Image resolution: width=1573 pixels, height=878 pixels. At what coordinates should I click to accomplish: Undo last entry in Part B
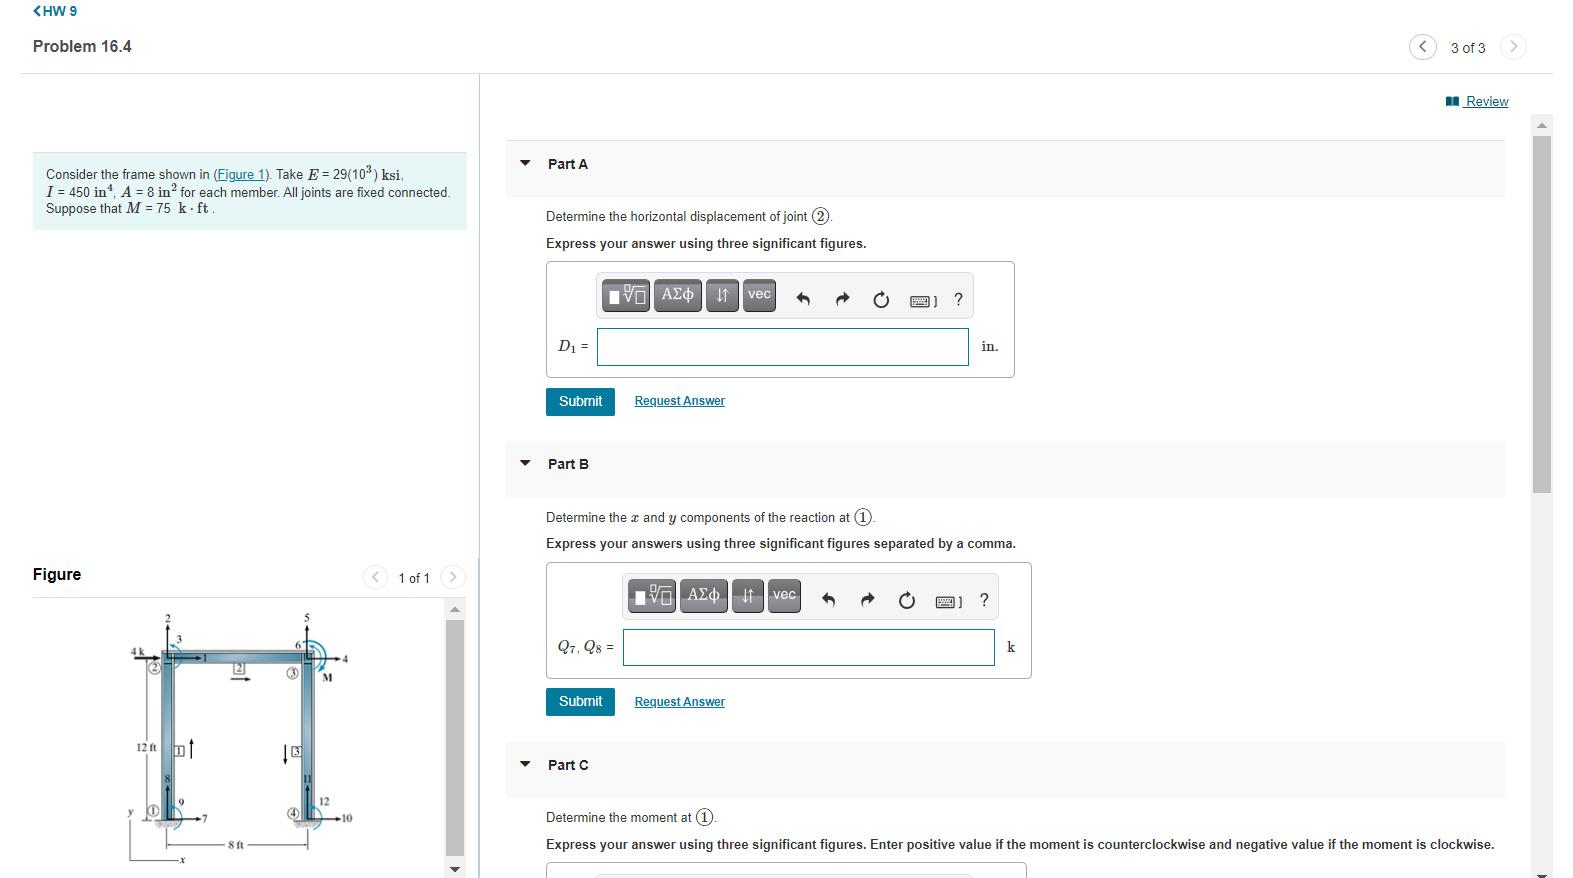click(828, 600)
